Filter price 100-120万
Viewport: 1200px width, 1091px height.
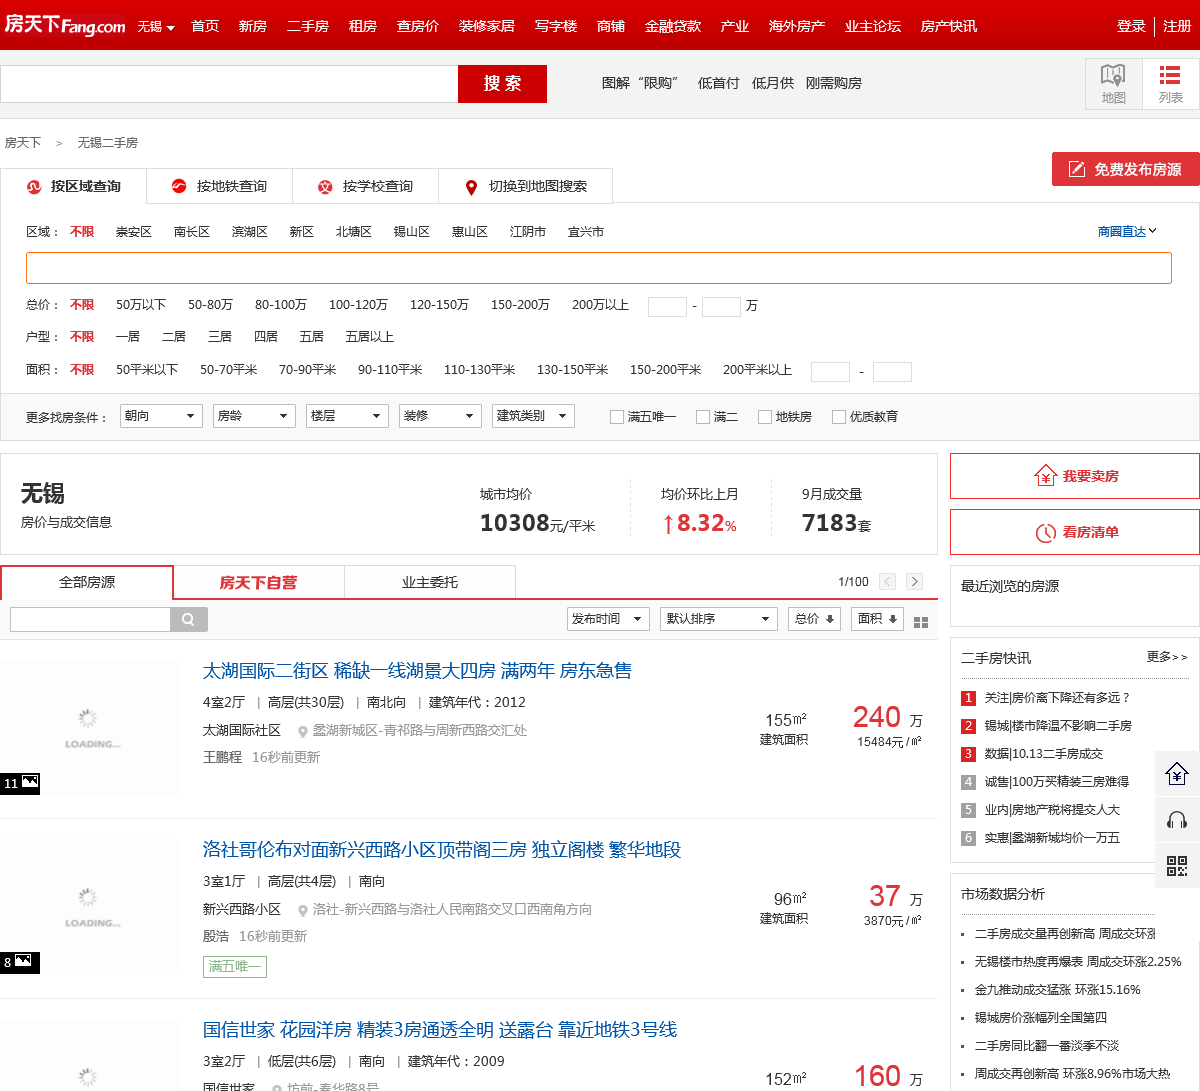pos(358,305)
